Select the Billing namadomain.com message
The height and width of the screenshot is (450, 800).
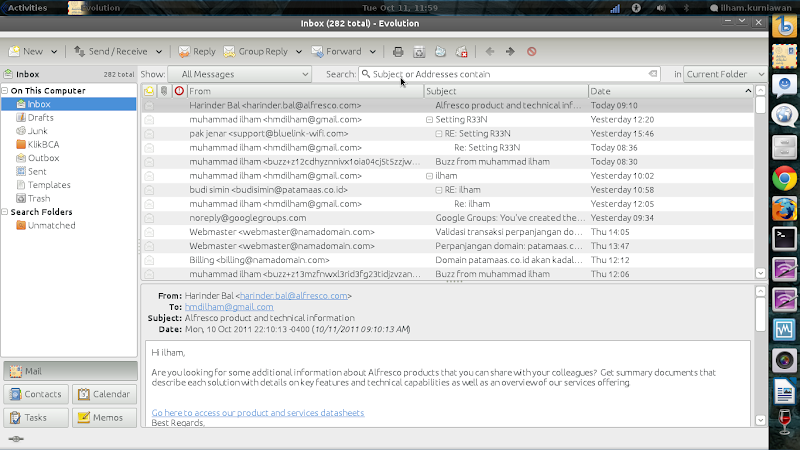pos(447,260)
